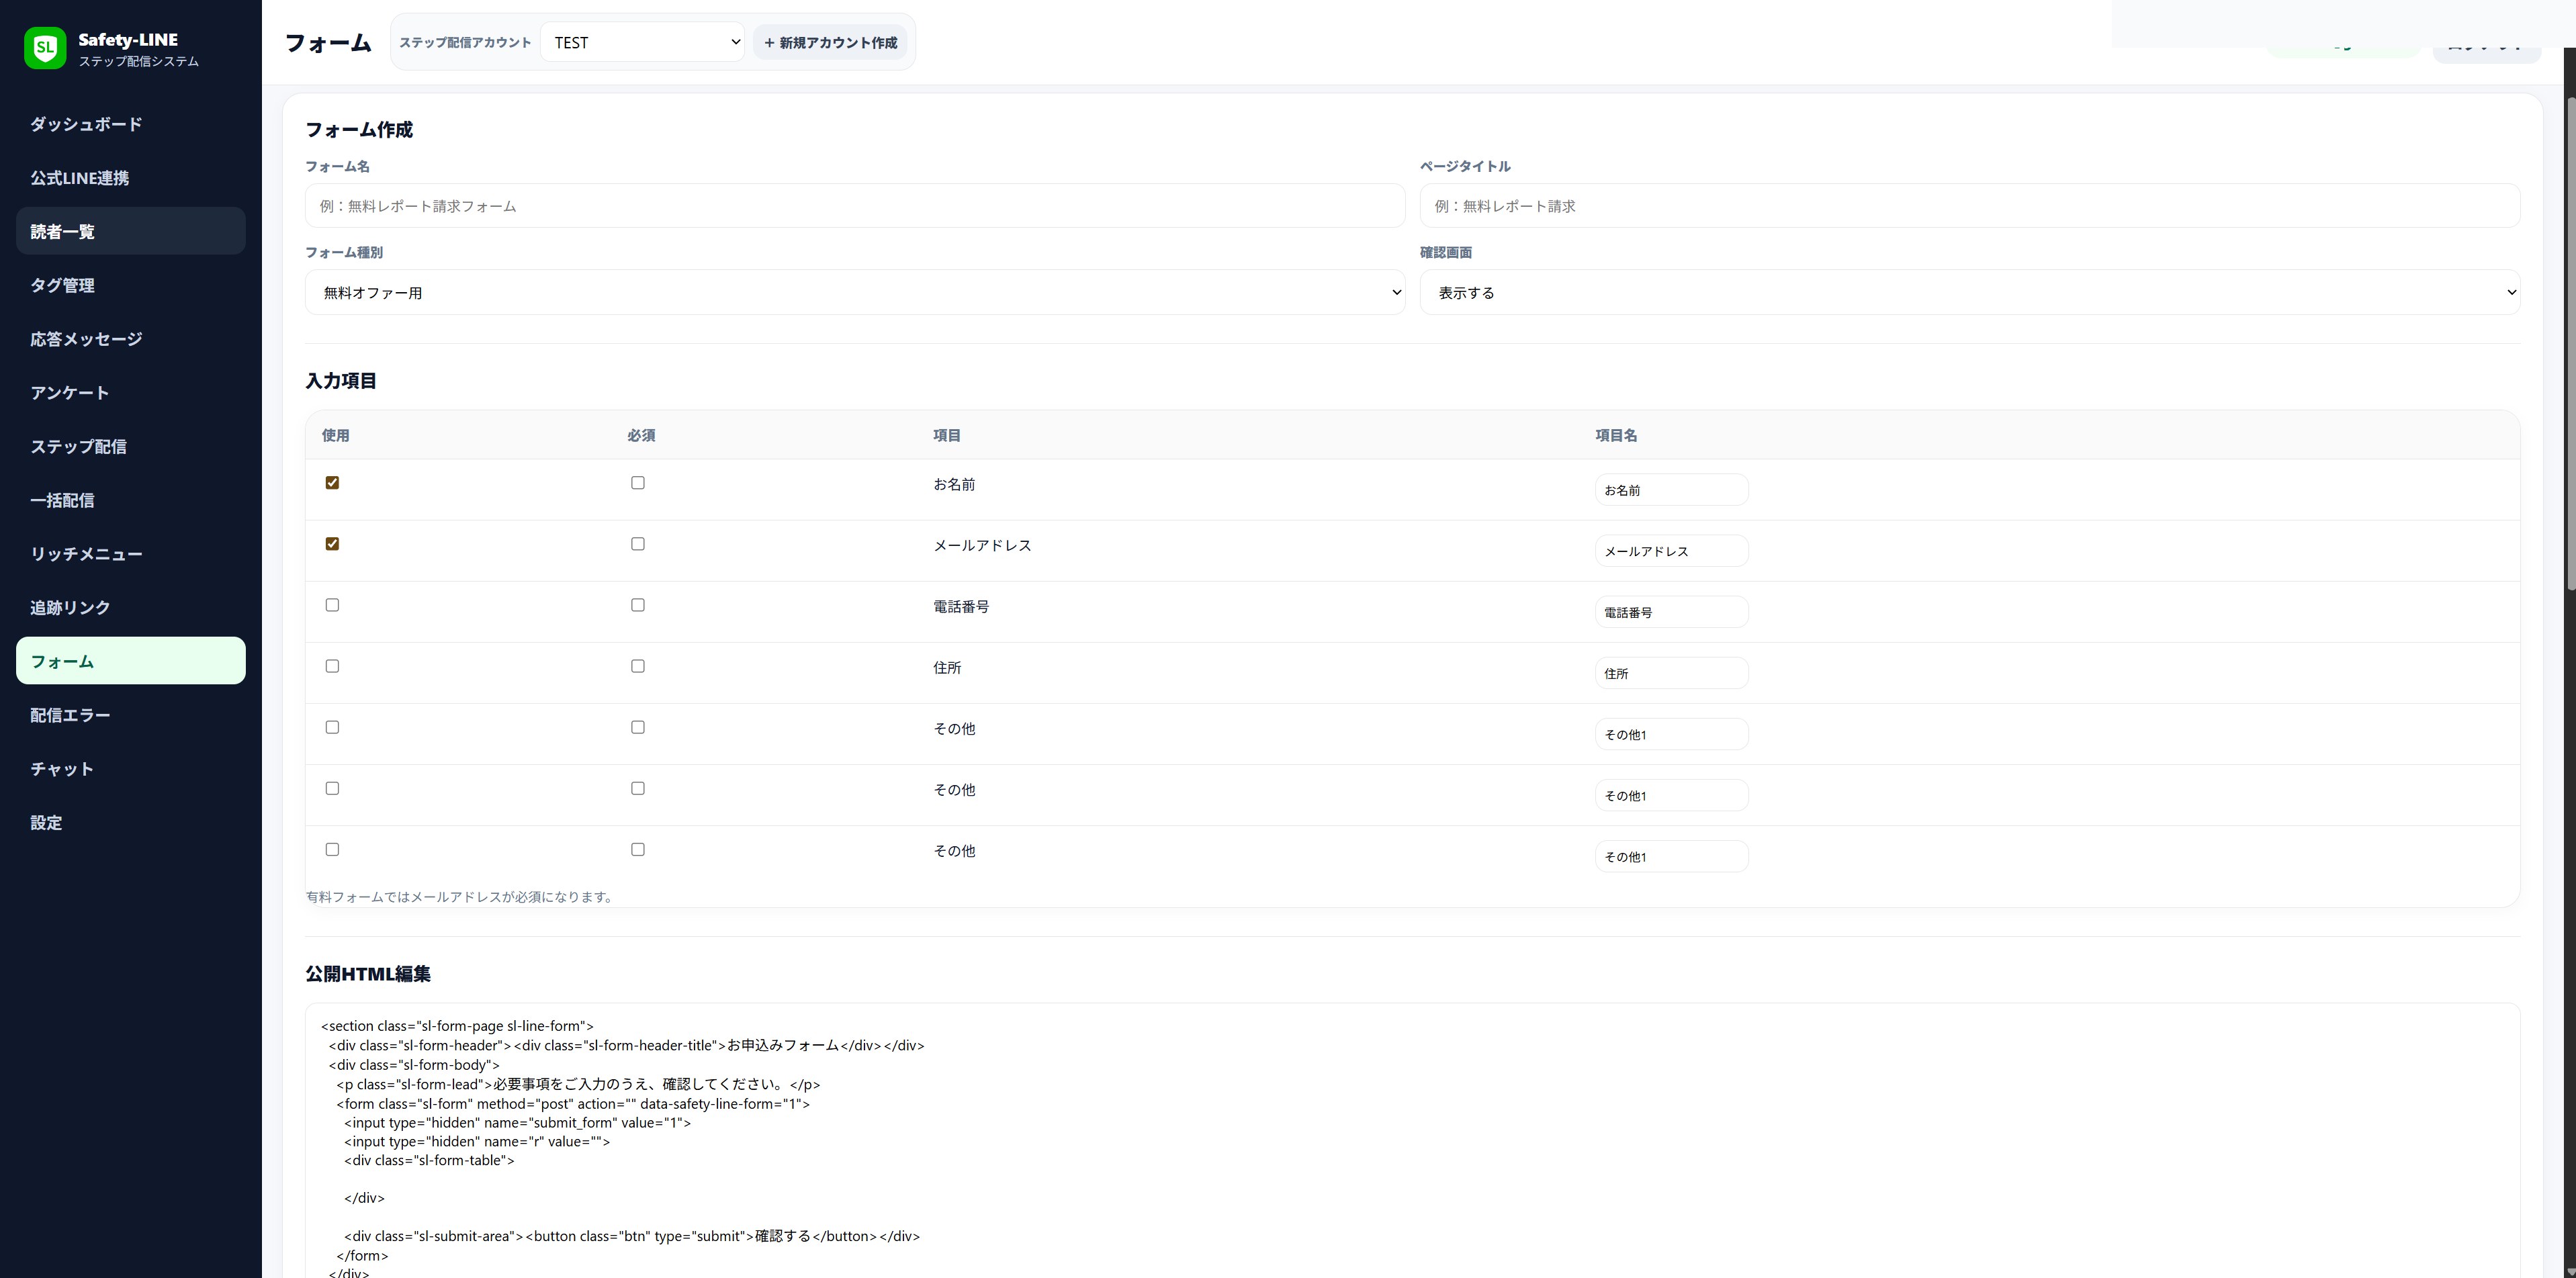Open the ステップ配信アカウント TEST dropdown
This screenshot has height=1278, width=2576.
click(x=642, y=42)
